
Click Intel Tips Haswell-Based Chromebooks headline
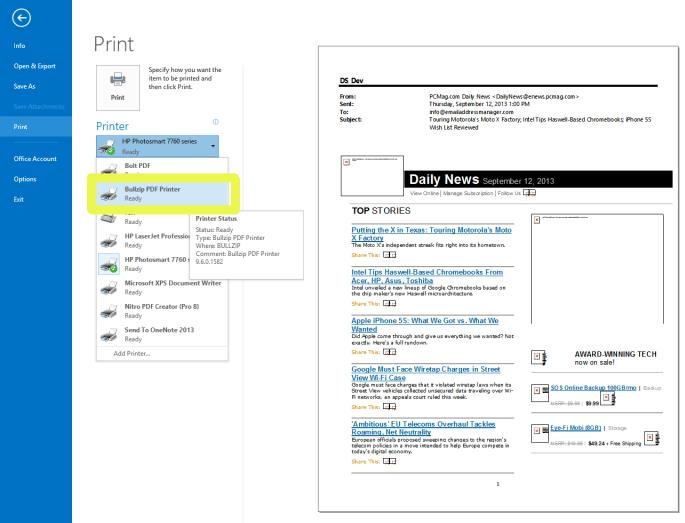(x=427, y=276)
